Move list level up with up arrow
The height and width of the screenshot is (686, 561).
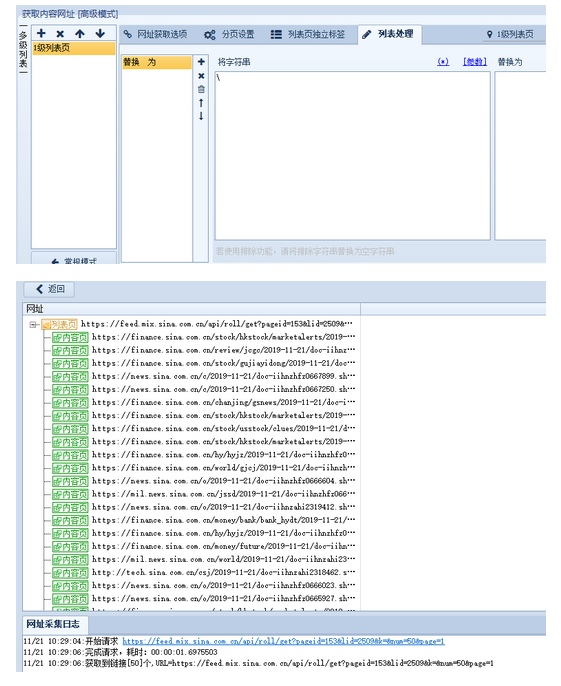[80, 33]
